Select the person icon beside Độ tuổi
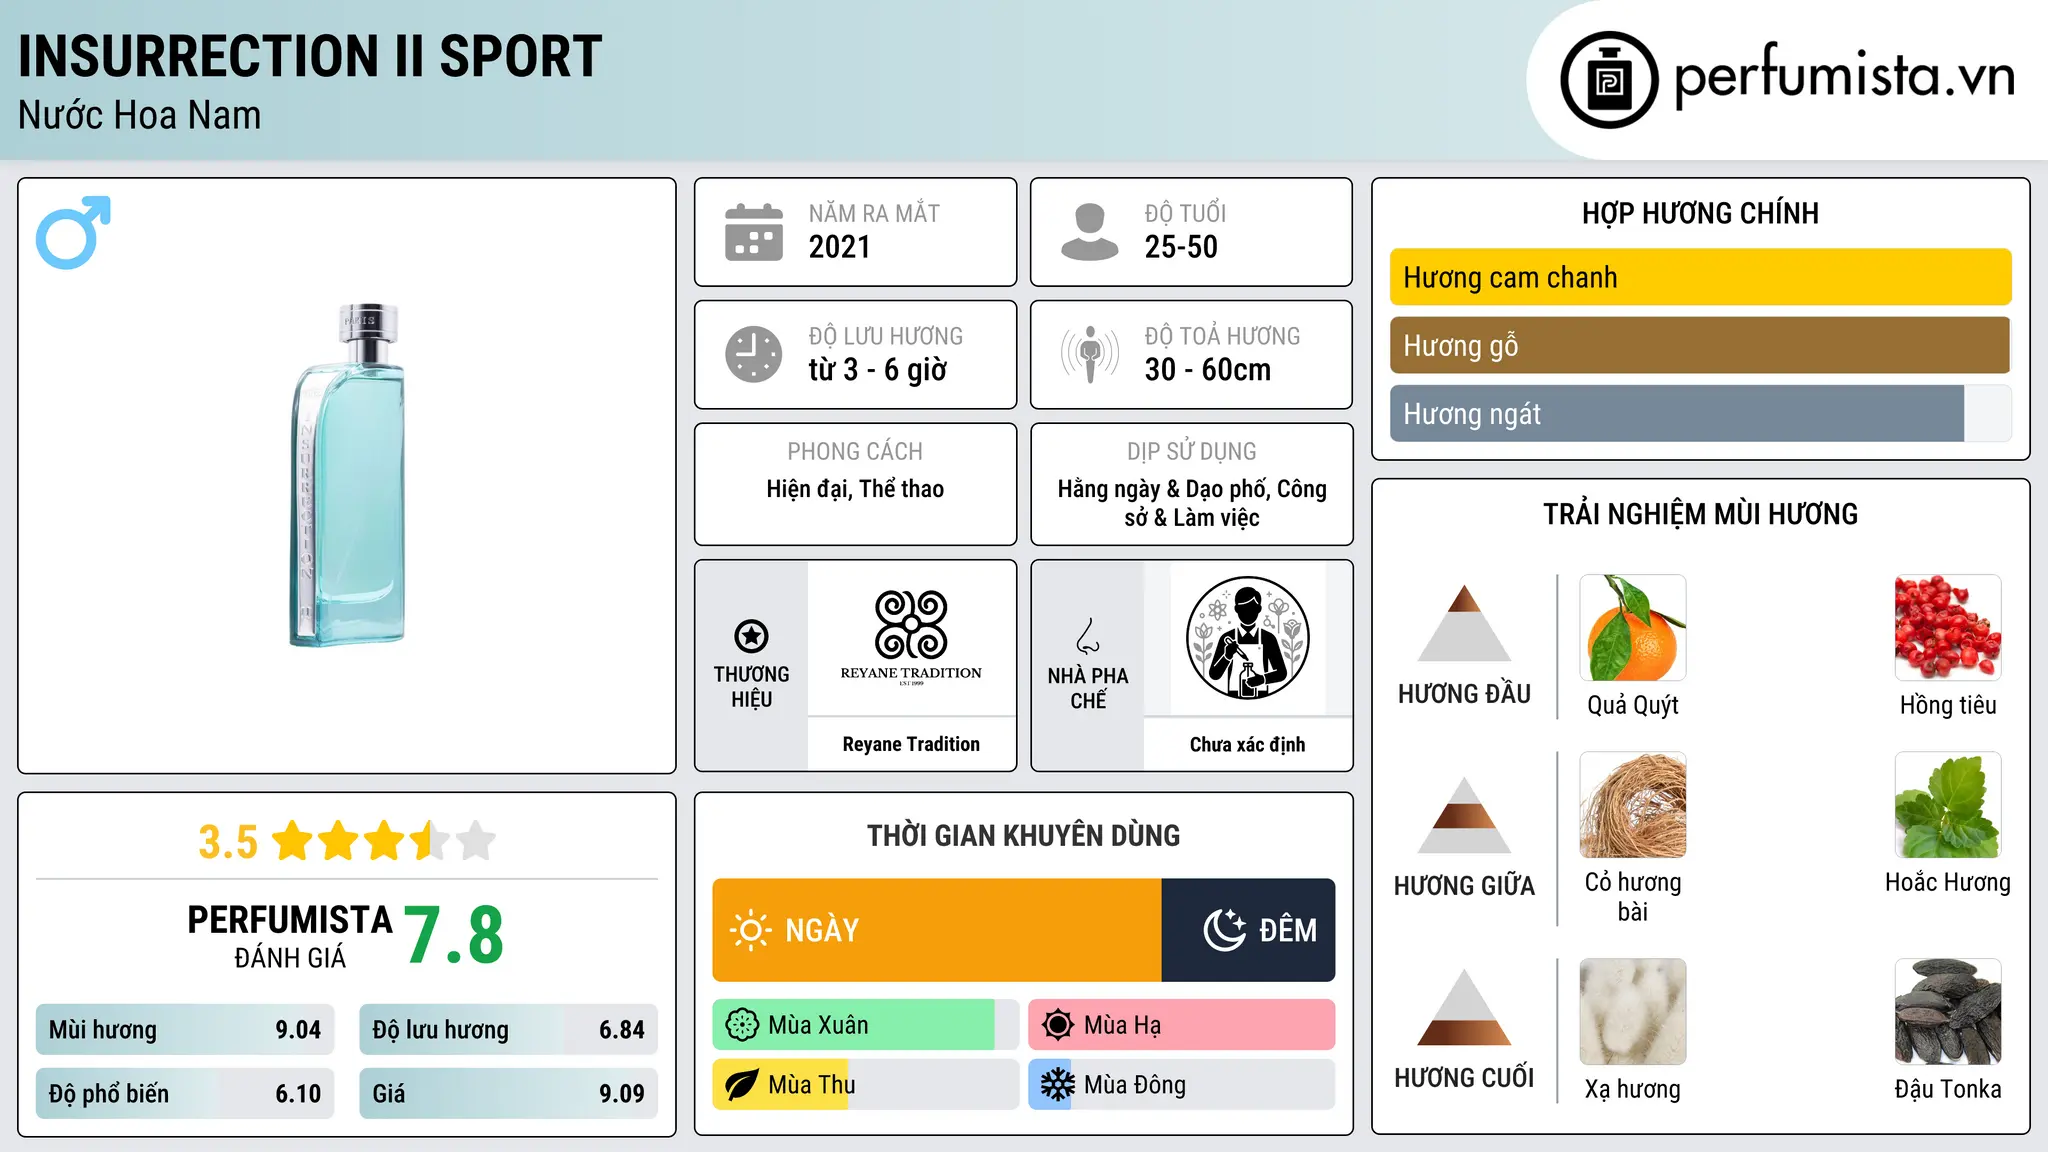Image resolution: width=2048 pixels, height=1152 pixels. (1090, 232)
